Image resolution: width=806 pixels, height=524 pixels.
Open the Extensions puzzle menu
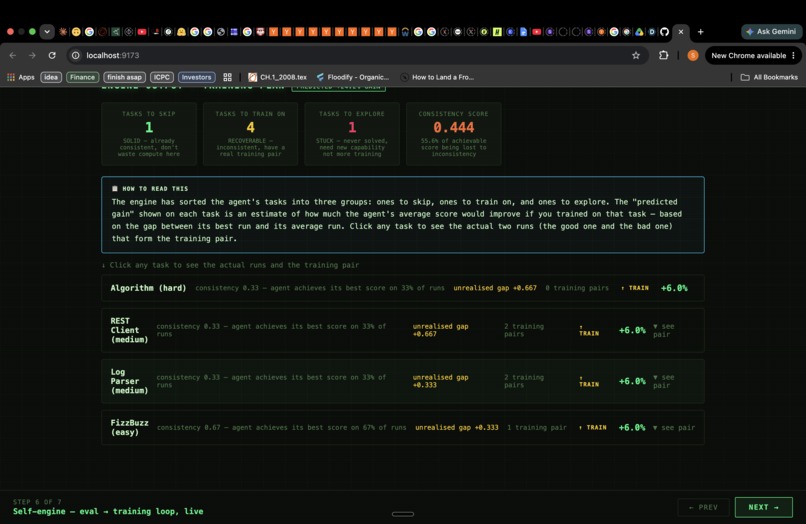[x=664, y=56]
